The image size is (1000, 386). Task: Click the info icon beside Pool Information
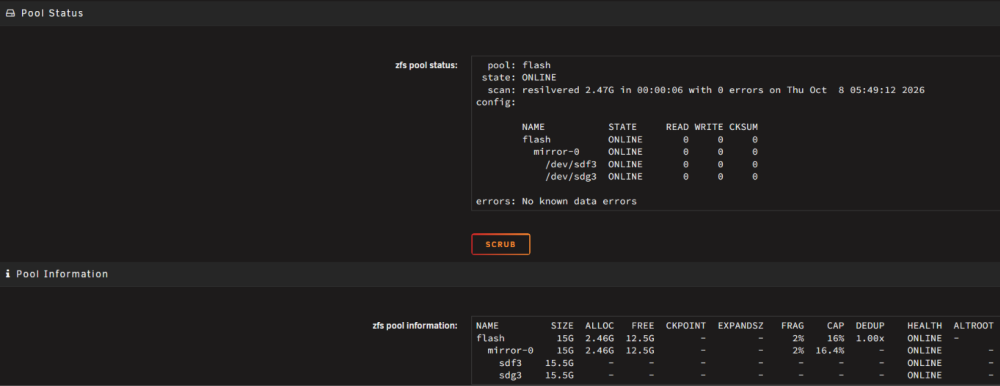point(8,274)
